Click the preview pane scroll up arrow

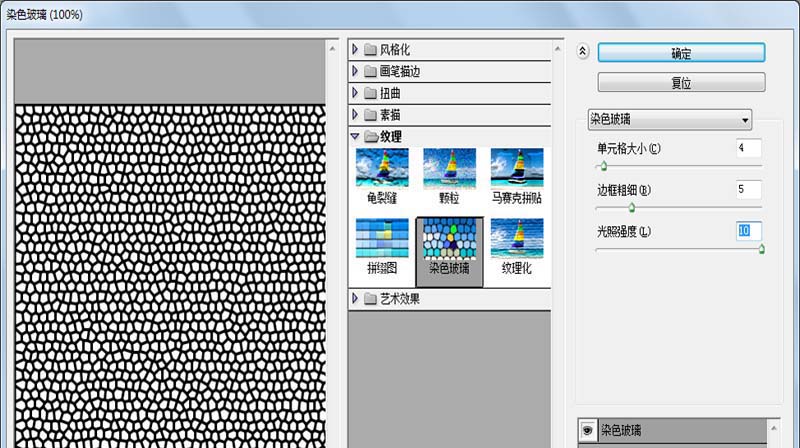point(332,49)
